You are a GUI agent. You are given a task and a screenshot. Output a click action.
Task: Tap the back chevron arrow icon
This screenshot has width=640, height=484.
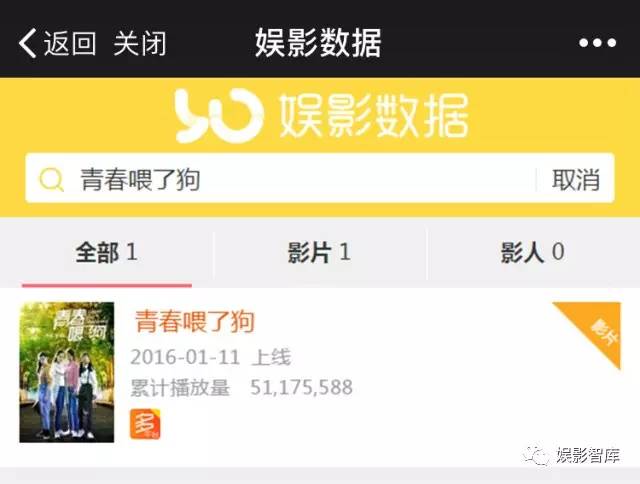coord(27,43)
